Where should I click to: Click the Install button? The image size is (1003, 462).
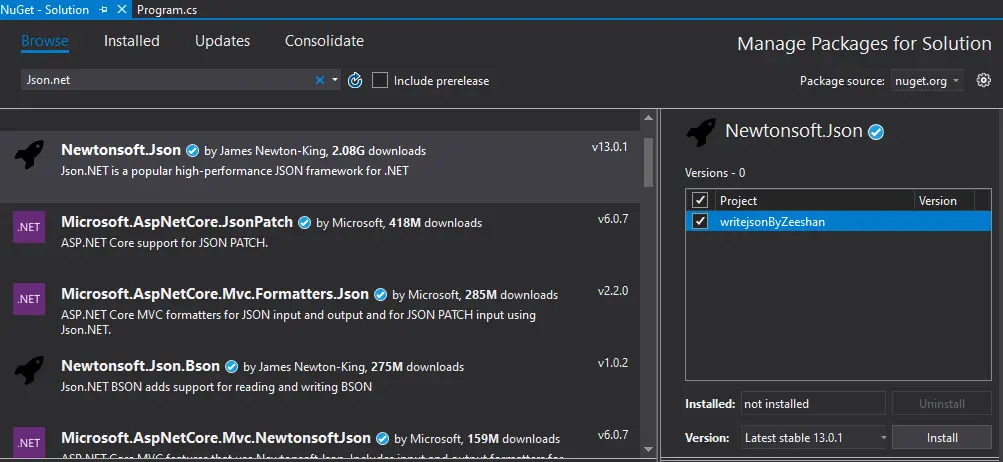[942, 438]
